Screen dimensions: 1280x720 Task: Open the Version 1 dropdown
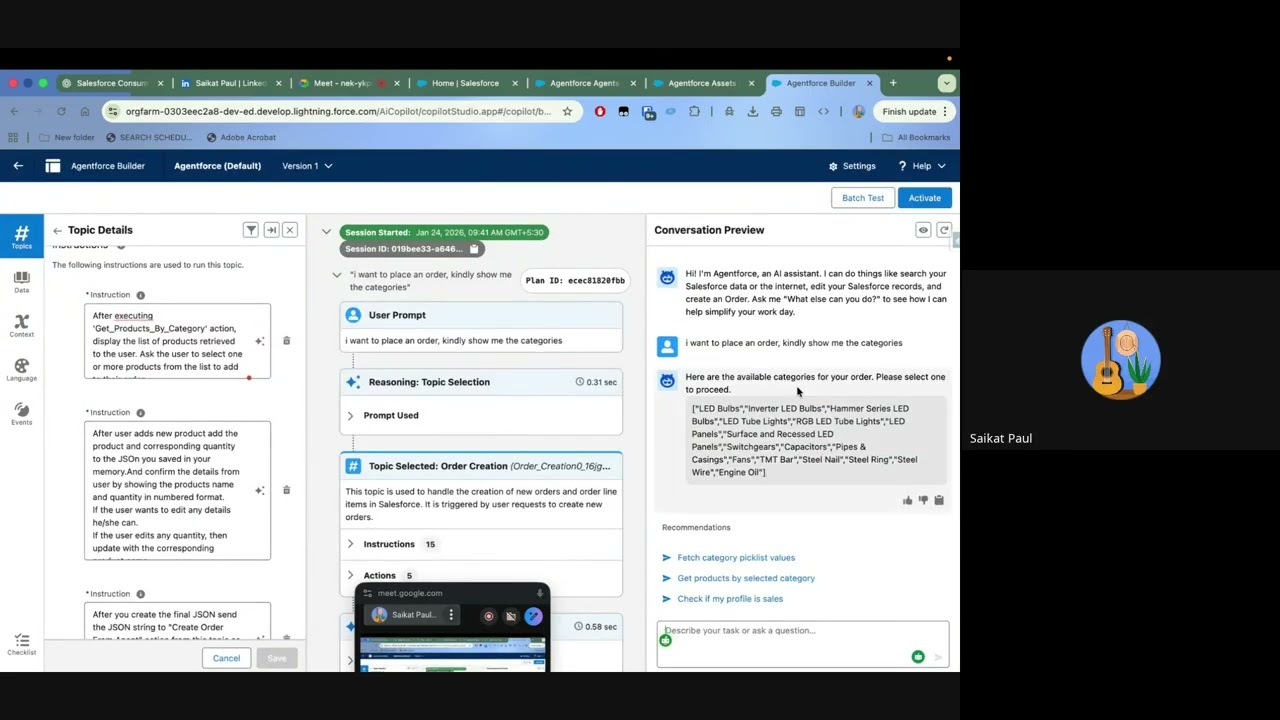click(307, 166)
